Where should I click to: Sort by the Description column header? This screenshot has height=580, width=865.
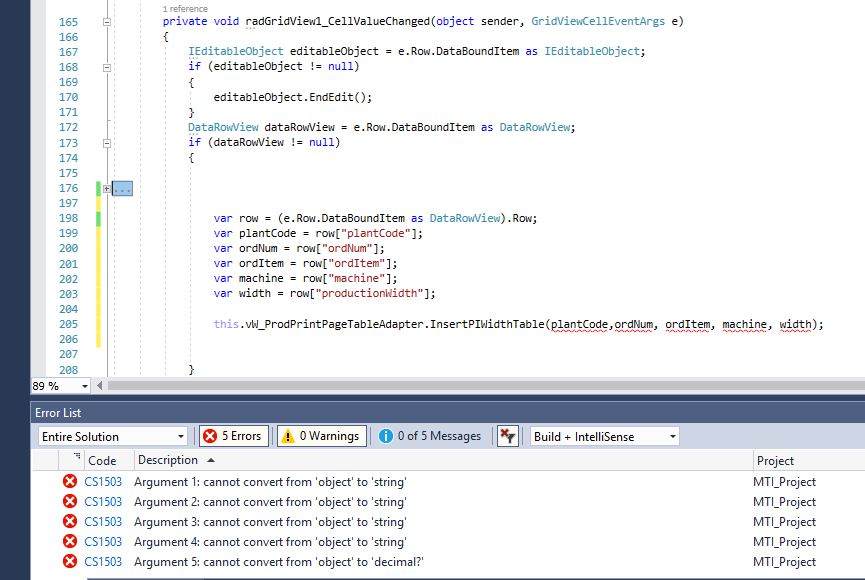coord(168,460)
